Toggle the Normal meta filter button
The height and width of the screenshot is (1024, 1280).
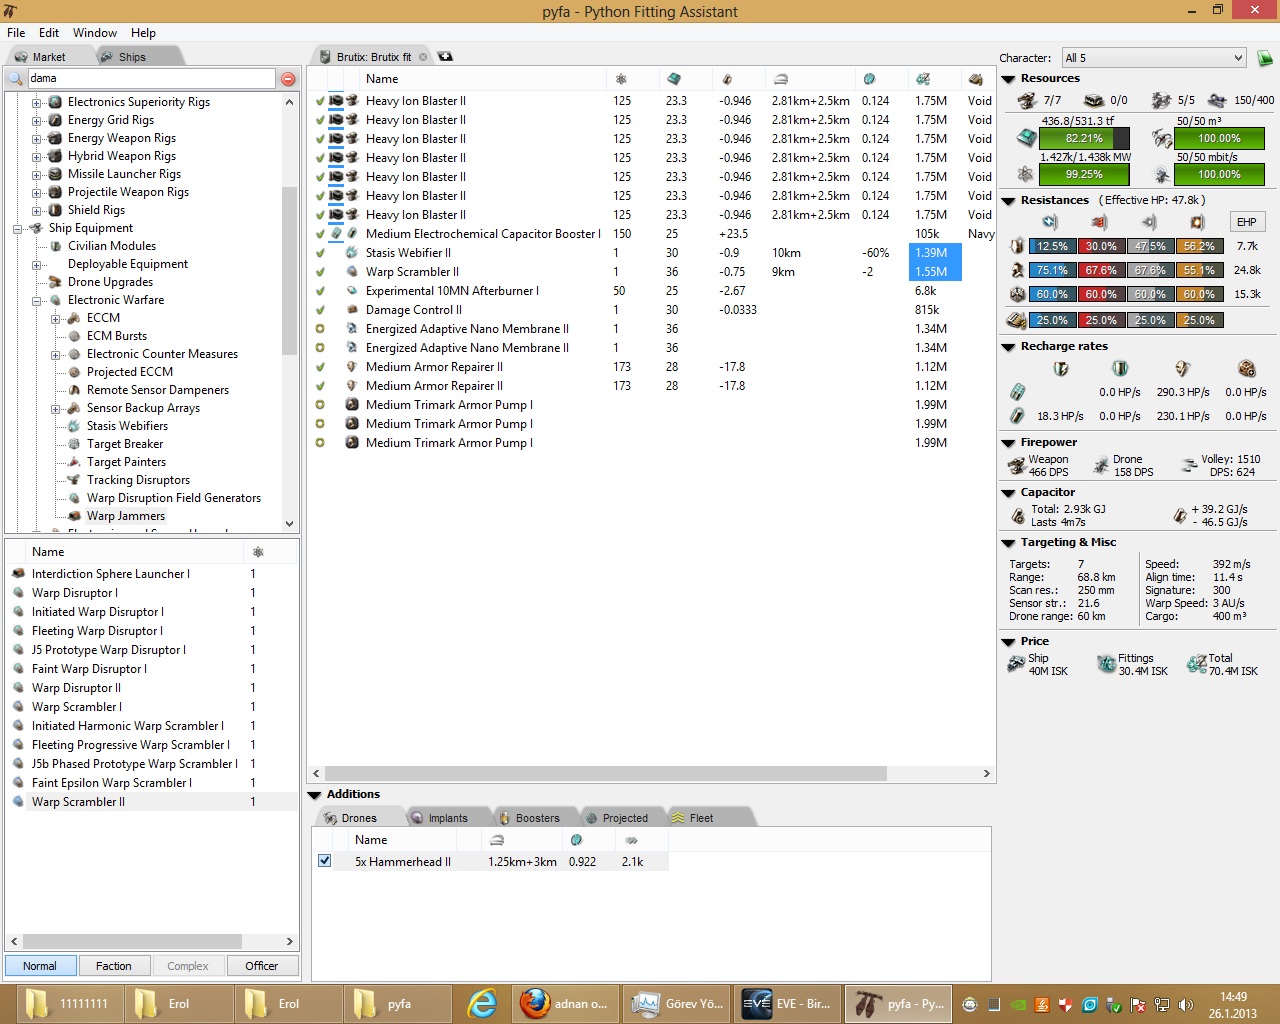coord(40,966)
